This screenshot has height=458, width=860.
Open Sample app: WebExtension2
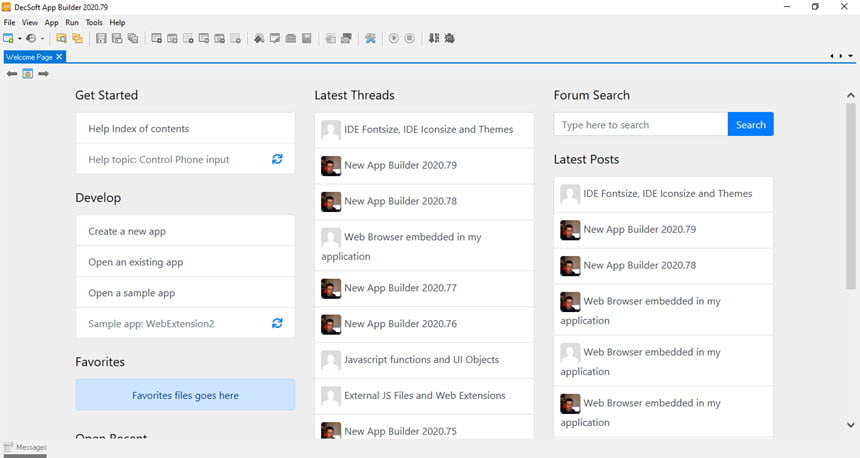point(185,323)
